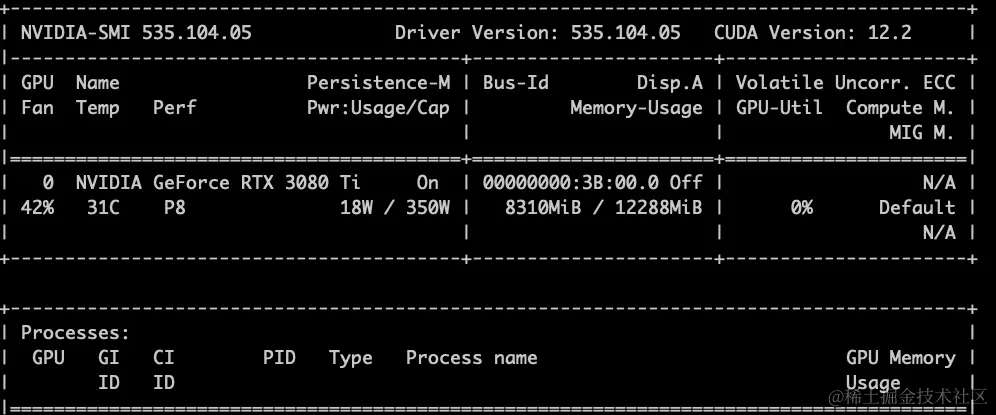Click the Driver Version 535.104.05 text
Viewport: 996px width, 415px height.
pos(537,32)
